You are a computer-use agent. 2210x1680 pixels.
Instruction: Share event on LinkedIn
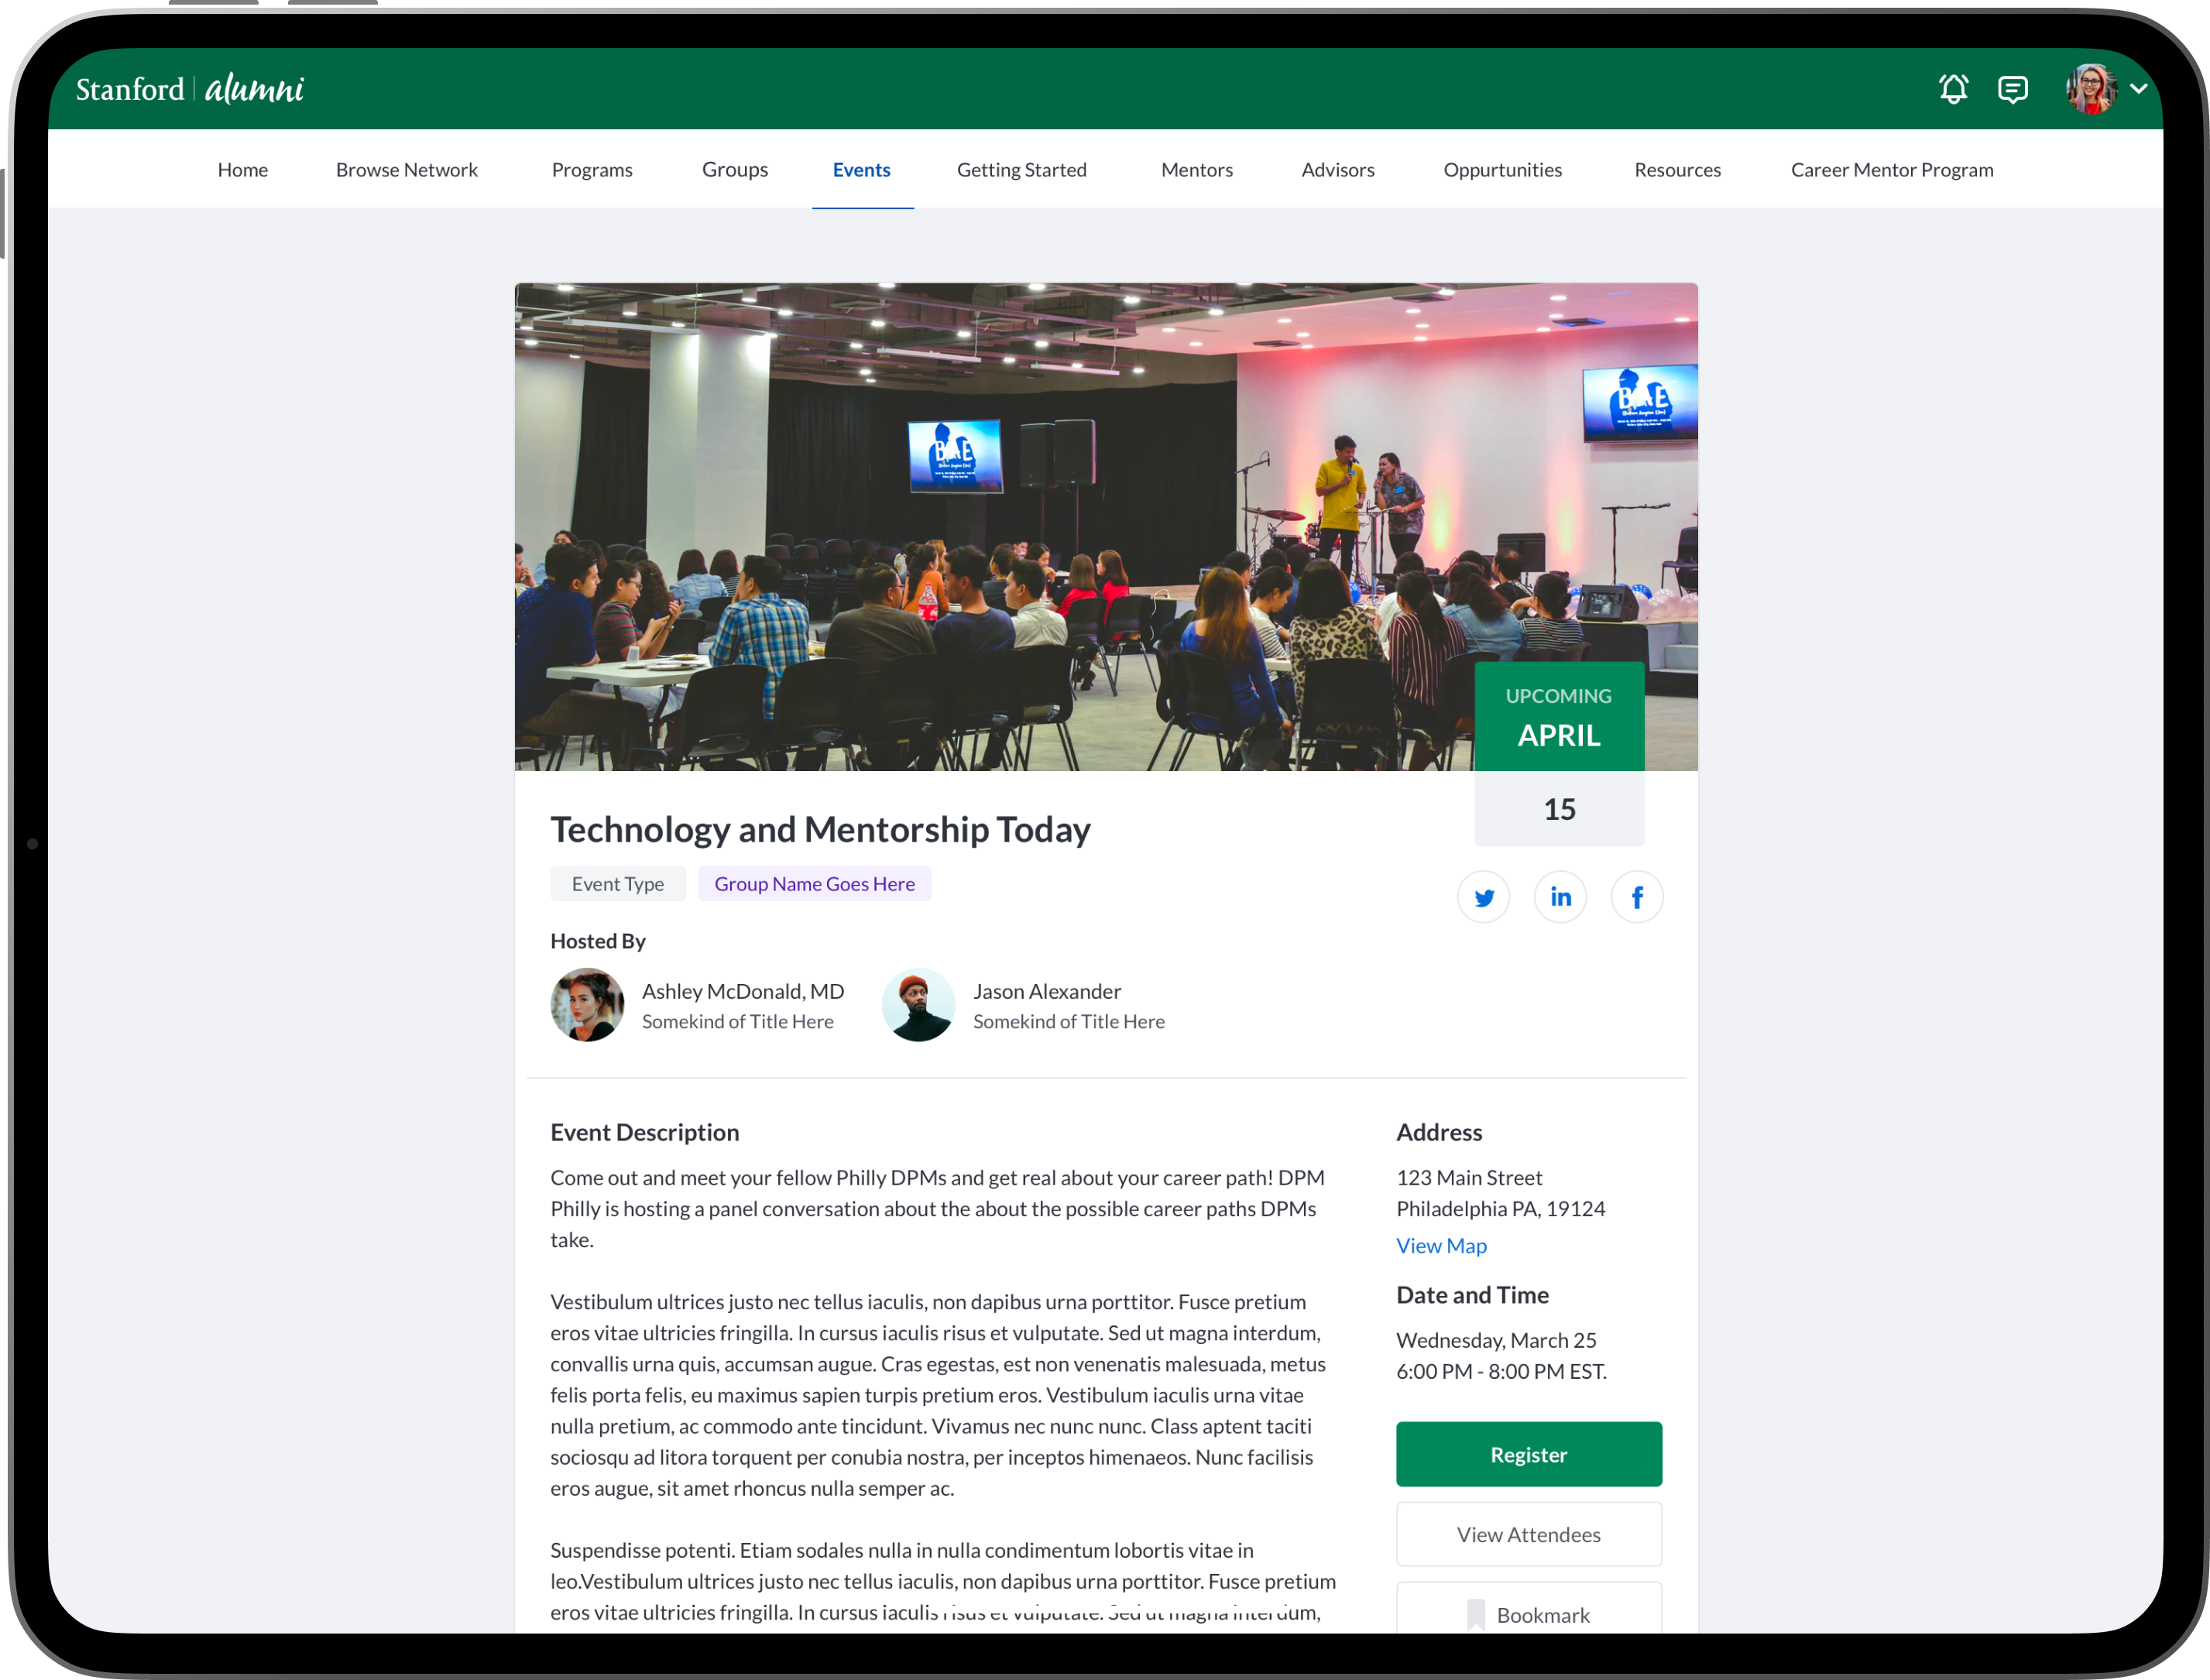click(1560, 897)
